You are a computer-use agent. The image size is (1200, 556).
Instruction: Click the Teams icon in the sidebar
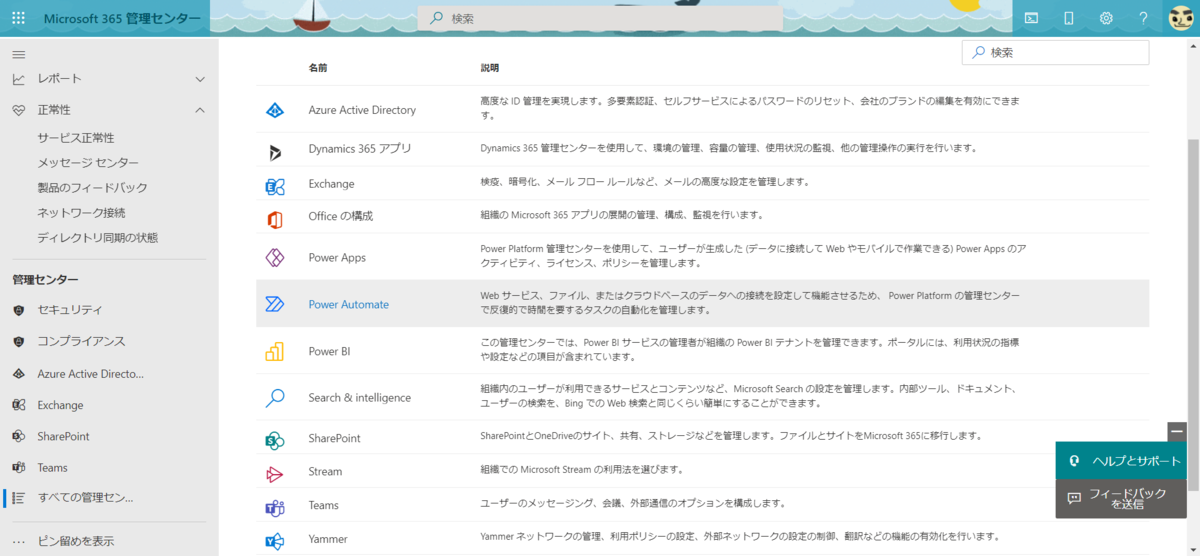point(18,467)
